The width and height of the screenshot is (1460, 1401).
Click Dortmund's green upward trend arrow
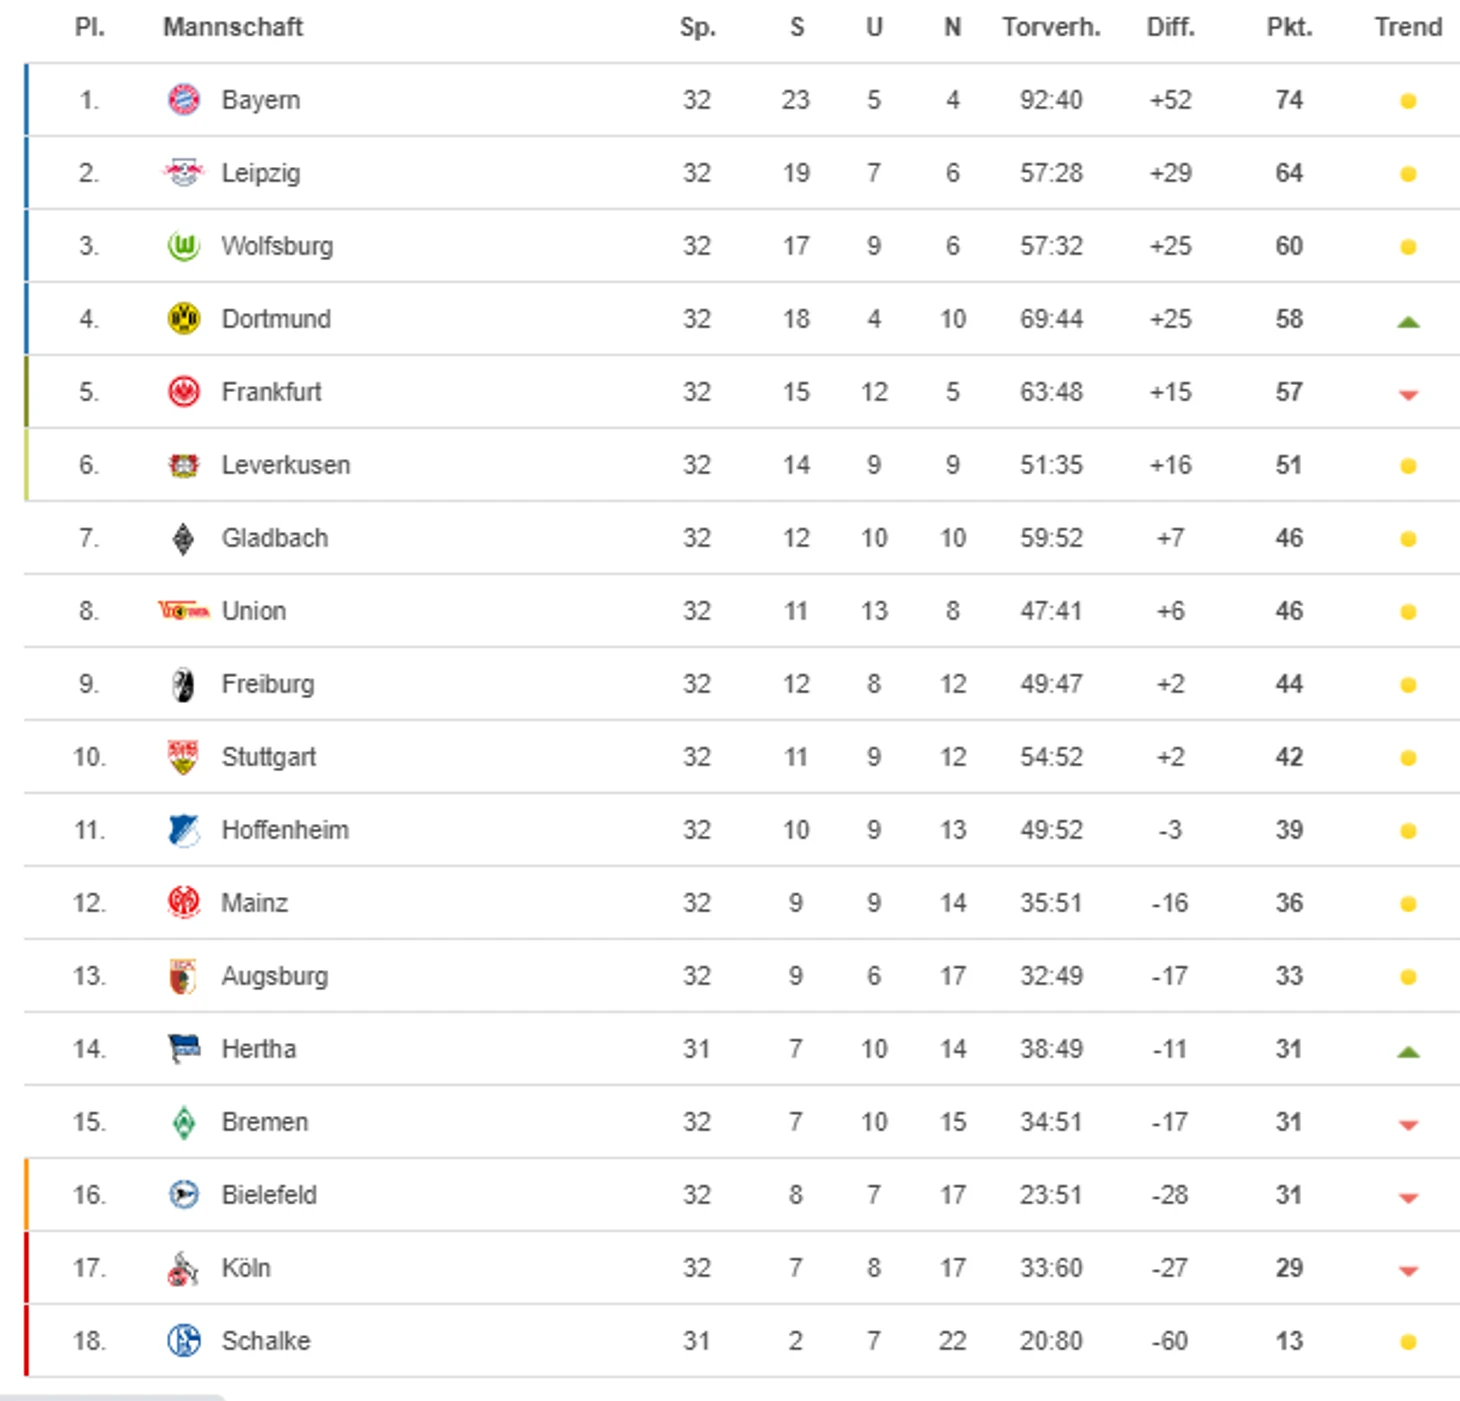click(x=1408, y=322)
